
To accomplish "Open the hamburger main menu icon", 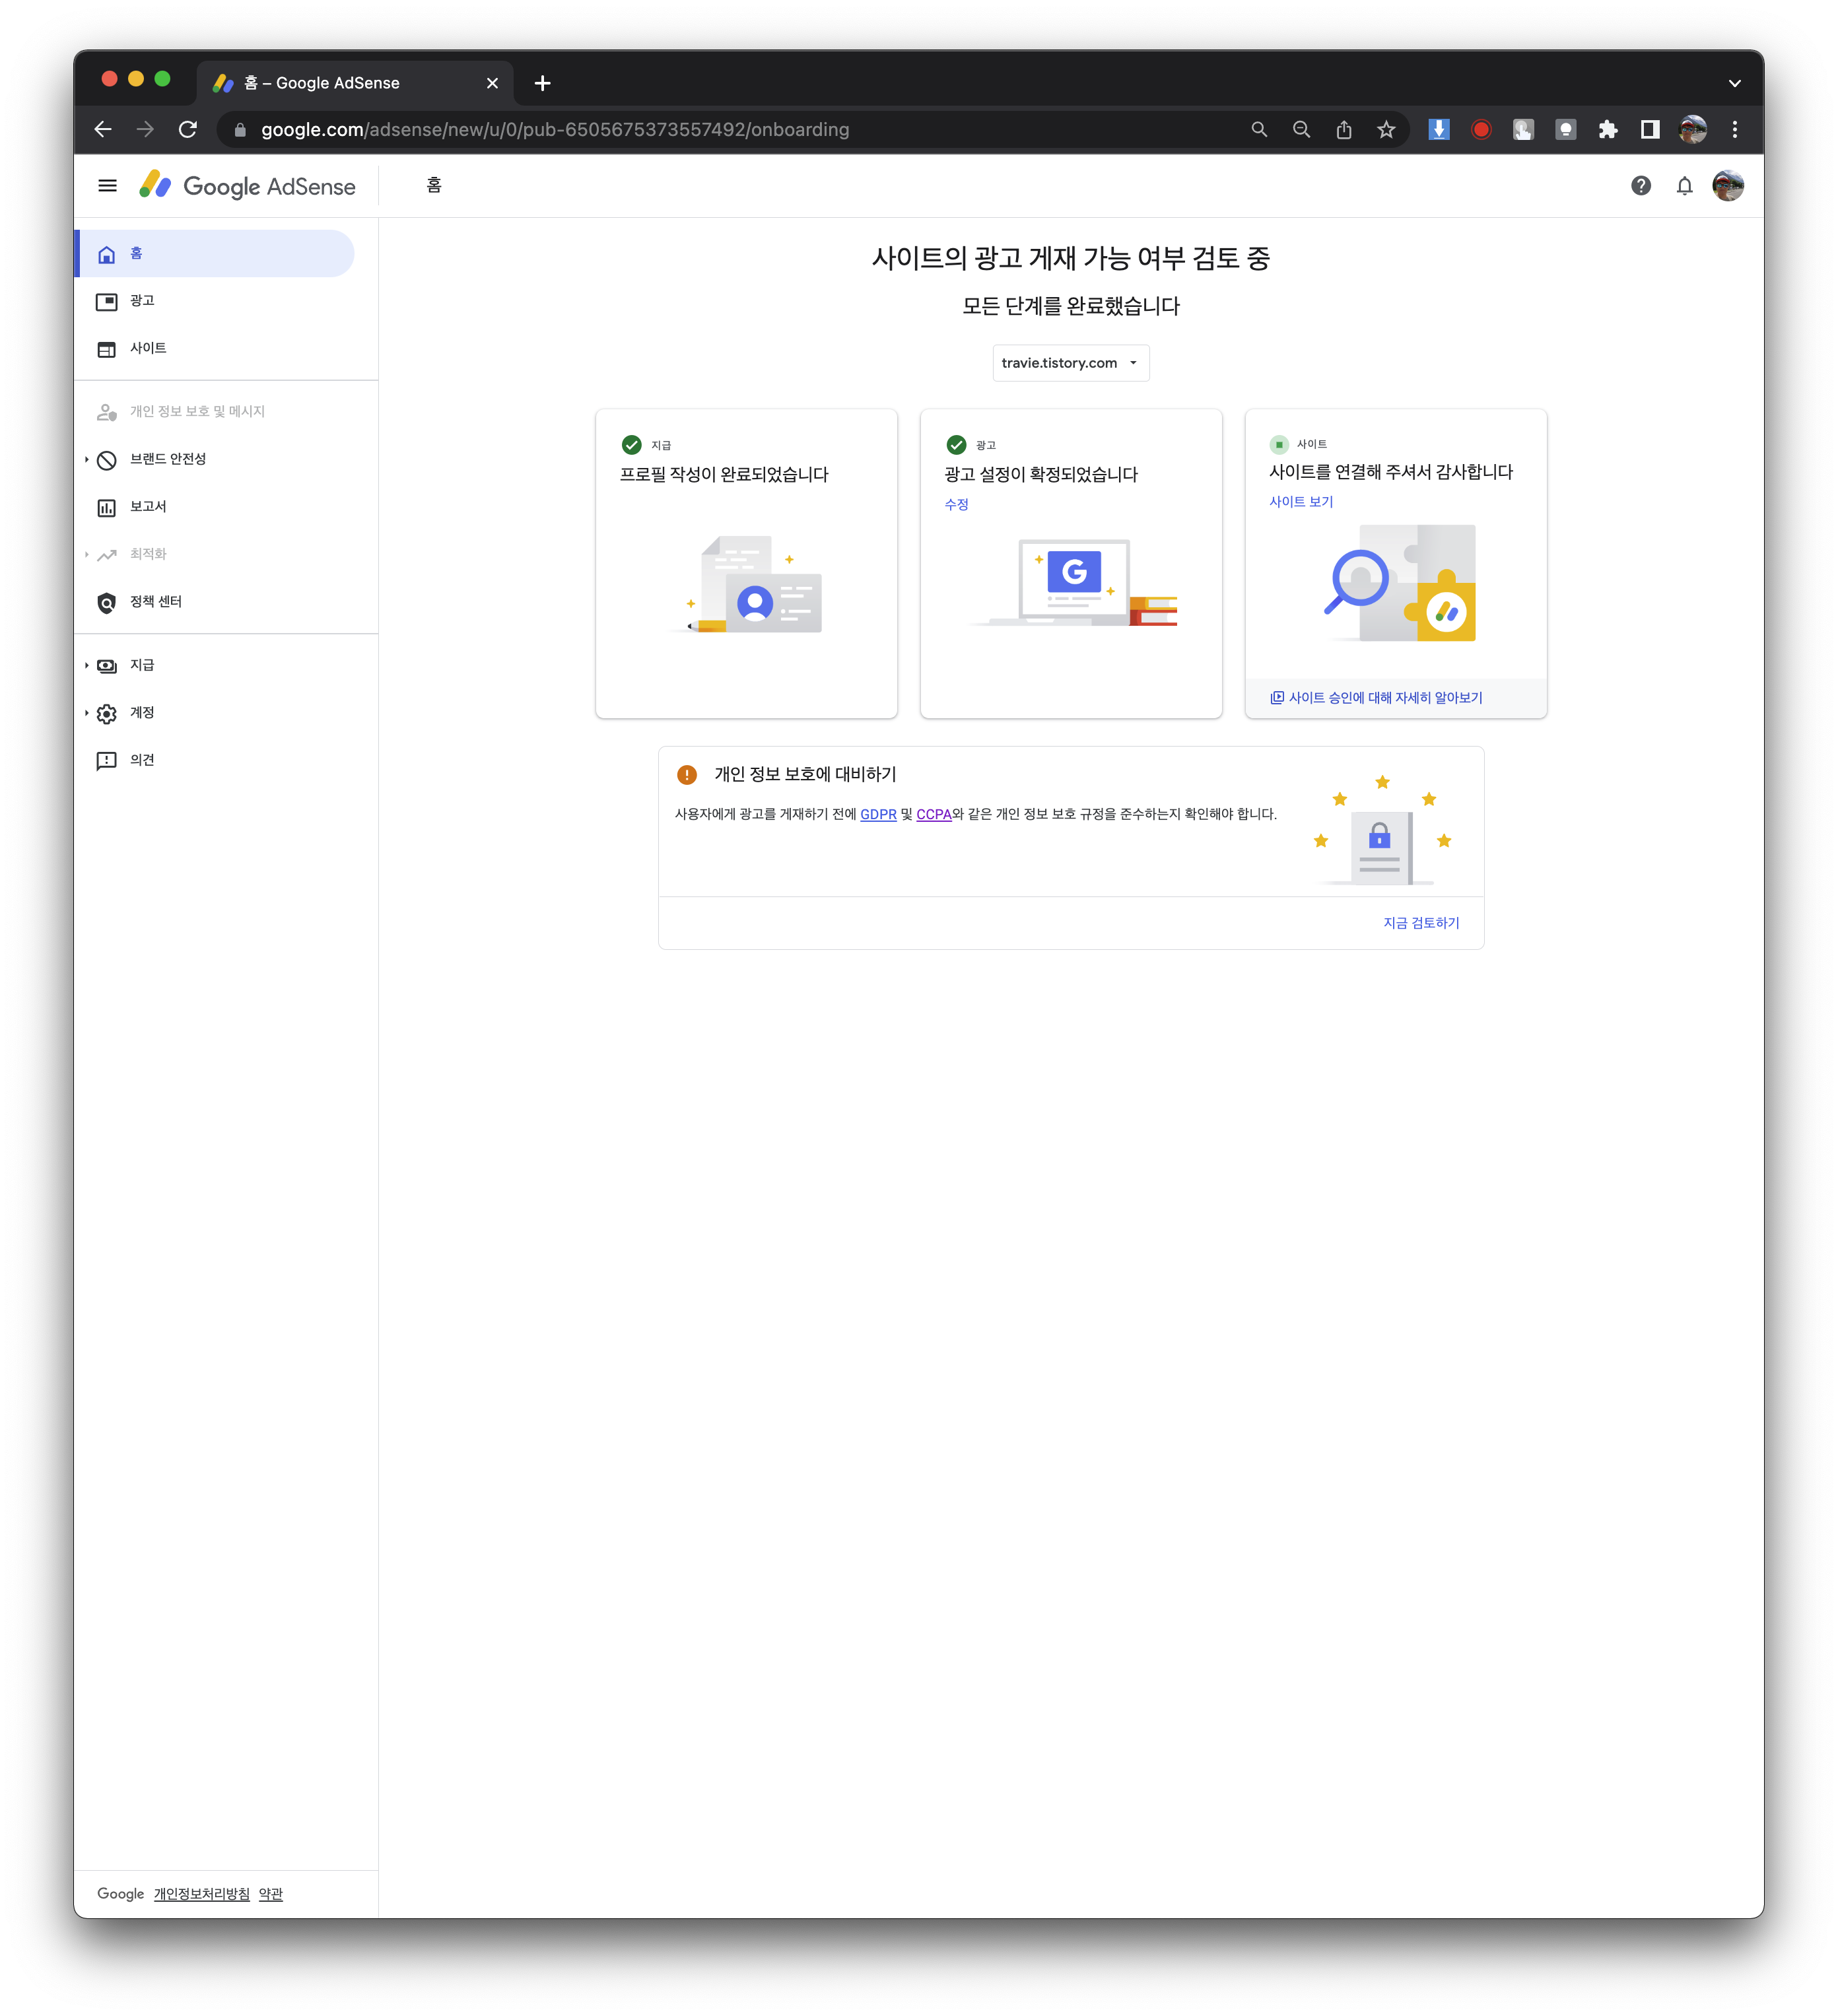I will coord(107,186).
